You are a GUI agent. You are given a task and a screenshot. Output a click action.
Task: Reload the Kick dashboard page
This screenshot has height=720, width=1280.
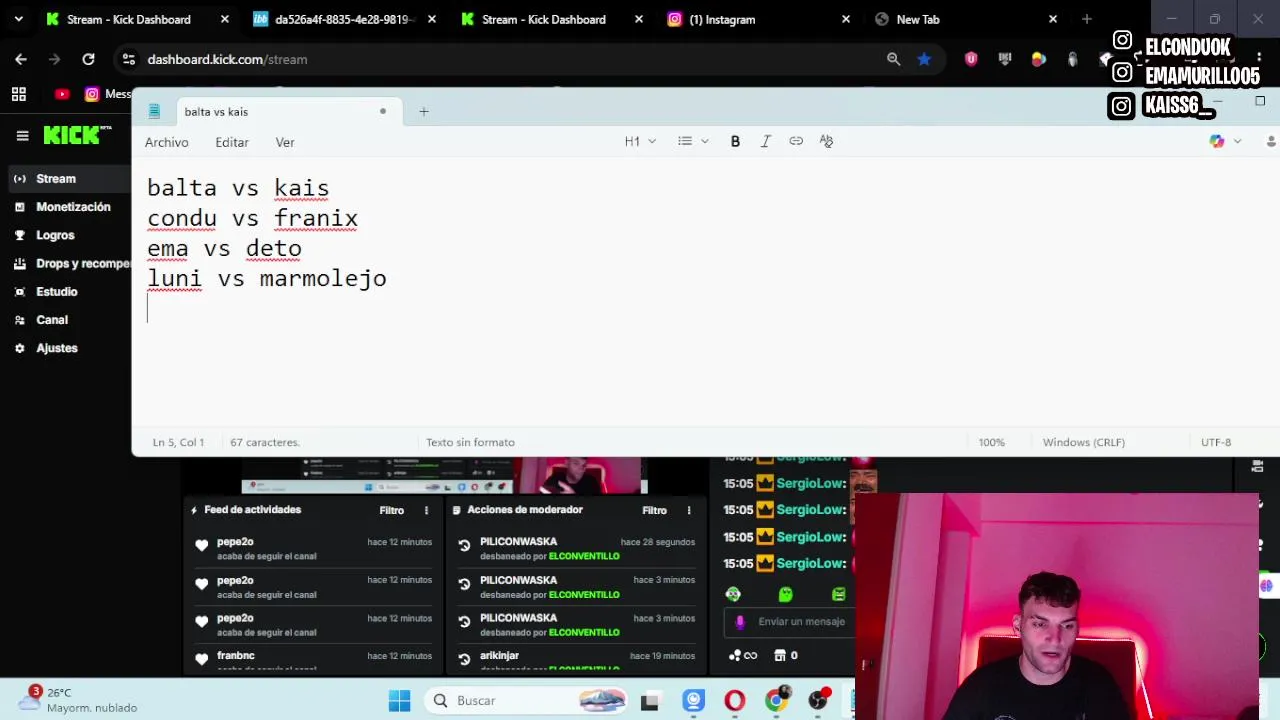88,59
